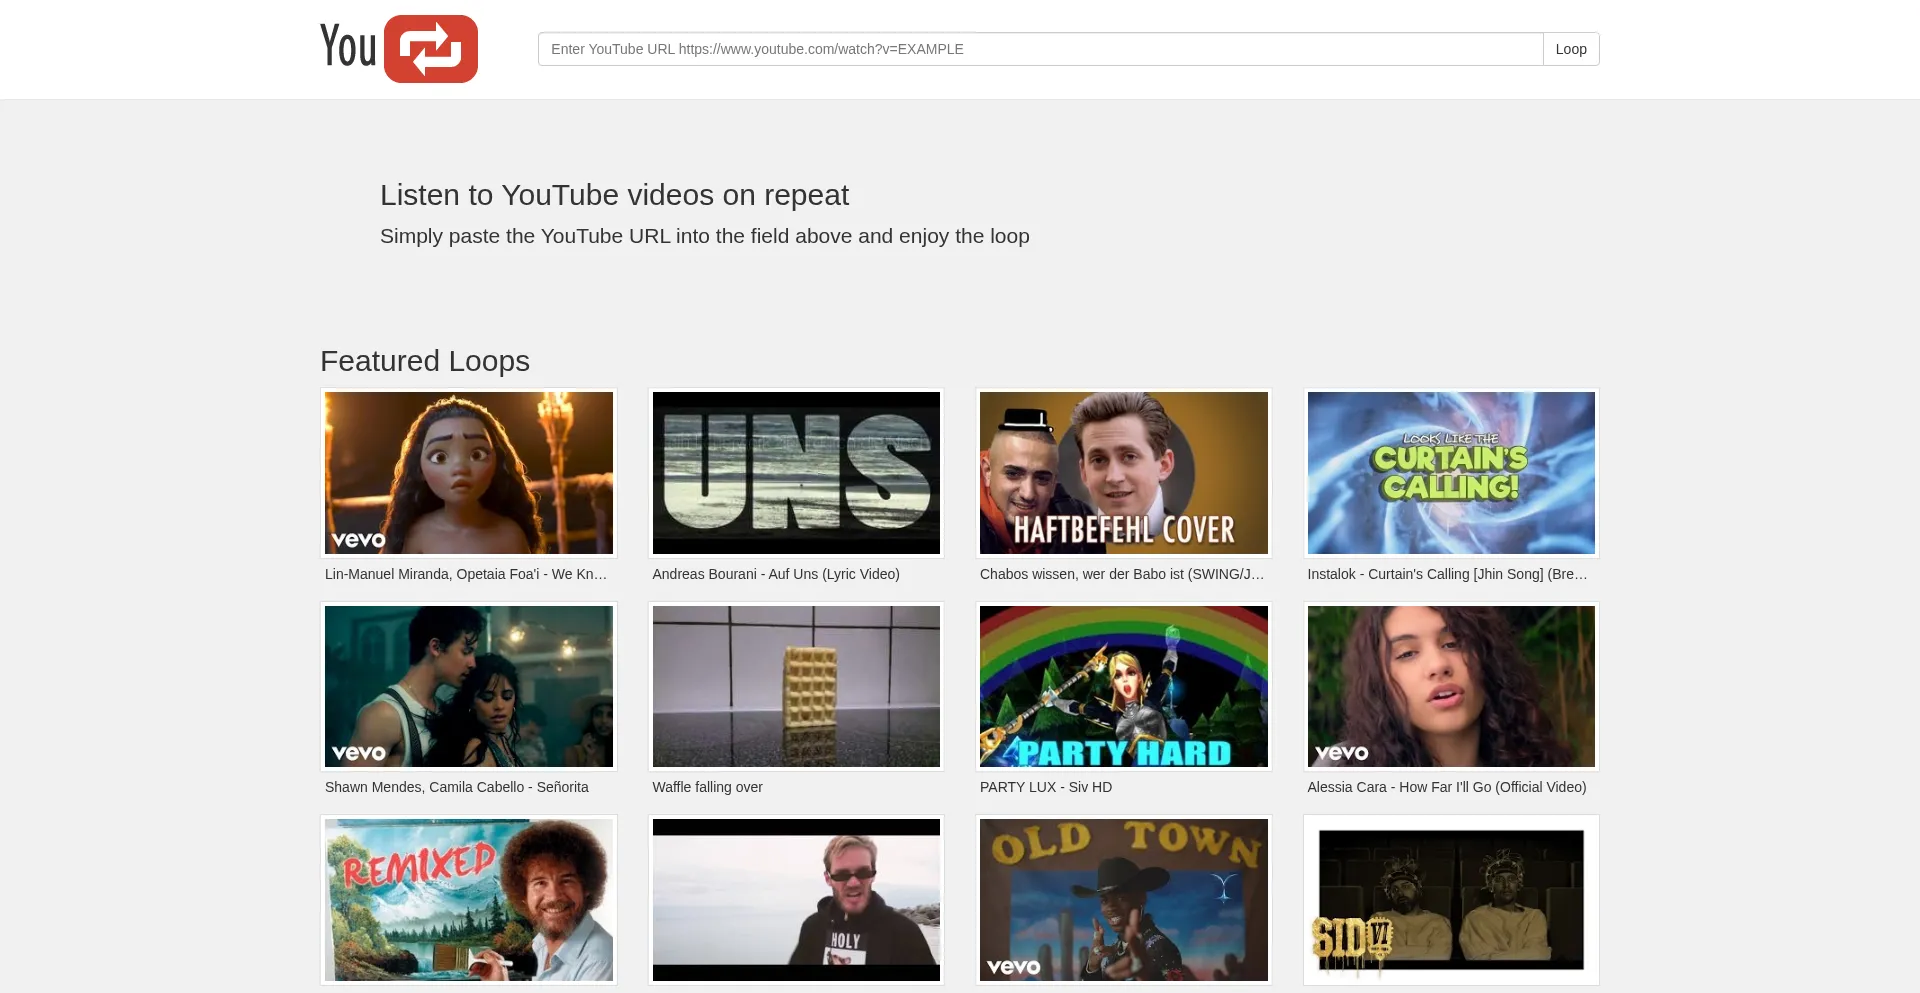Open the Alessia Cara video thumbnail
Screen dimensions: 1920x993
[x=1451, y=687]
